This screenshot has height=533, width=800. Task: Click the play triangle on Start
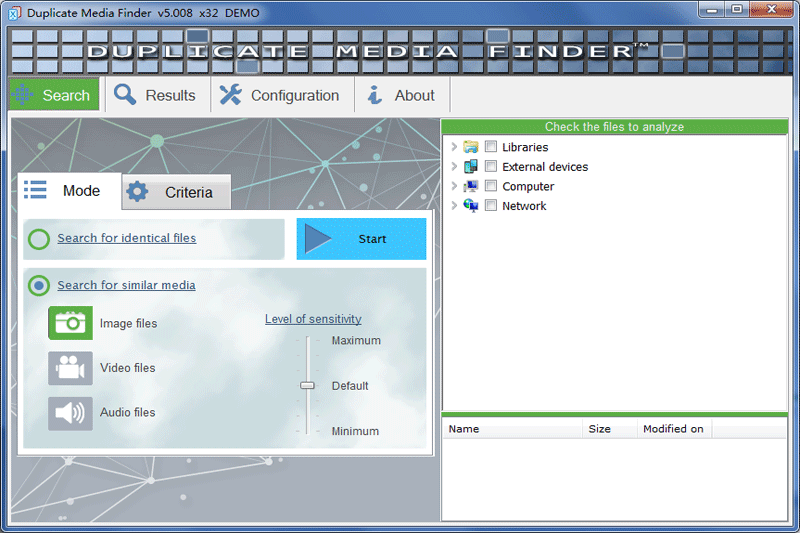[318, 239]
